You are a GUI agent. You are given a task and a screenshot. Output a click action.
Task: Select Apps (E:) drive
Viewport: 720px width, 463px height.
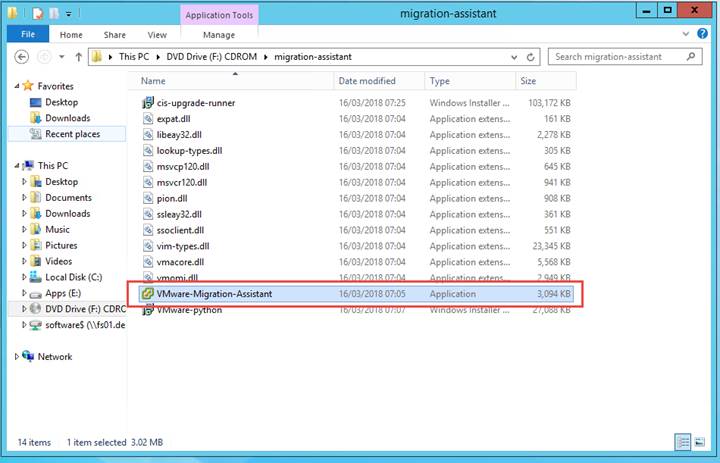tap(63, 293)
